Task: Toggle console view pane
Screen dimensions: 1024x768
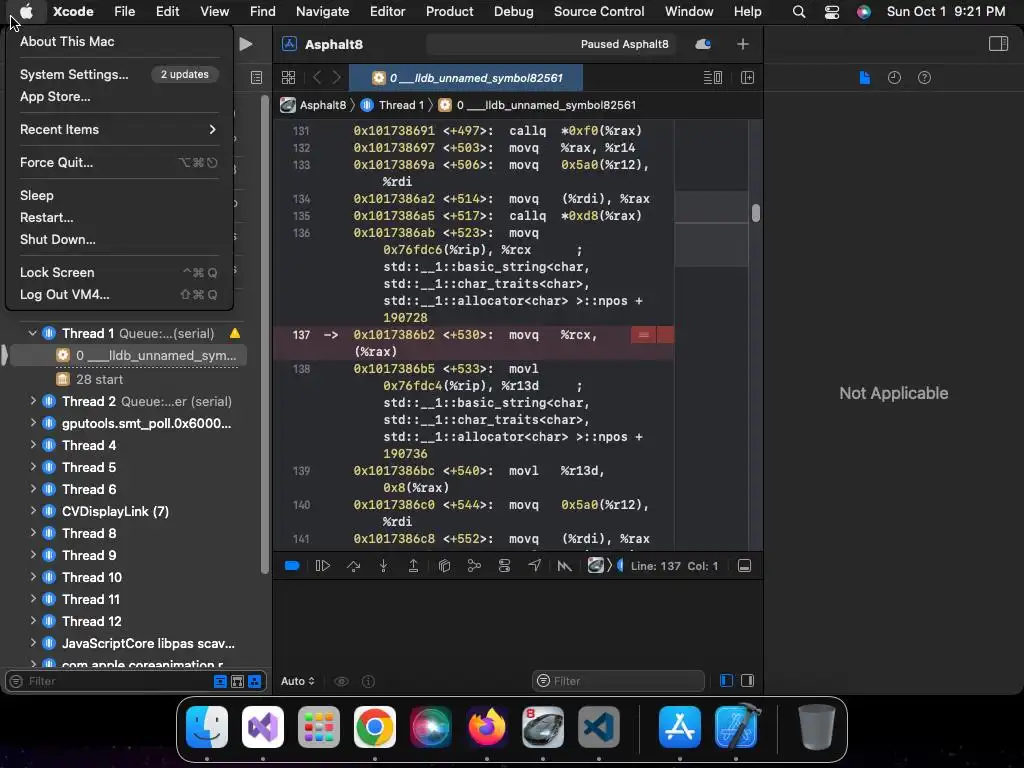Action: click(x=748, y=680)
